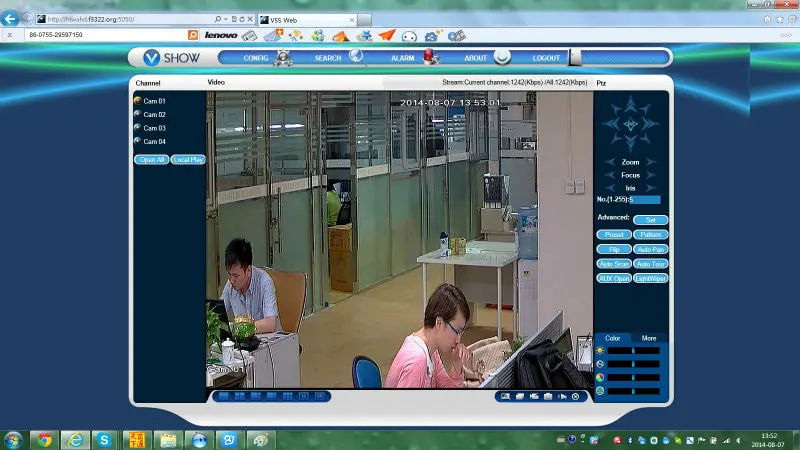Pan the PTZ camera right arrow
800x450 pixels.
pyautogui.click(x=651, y=124)
